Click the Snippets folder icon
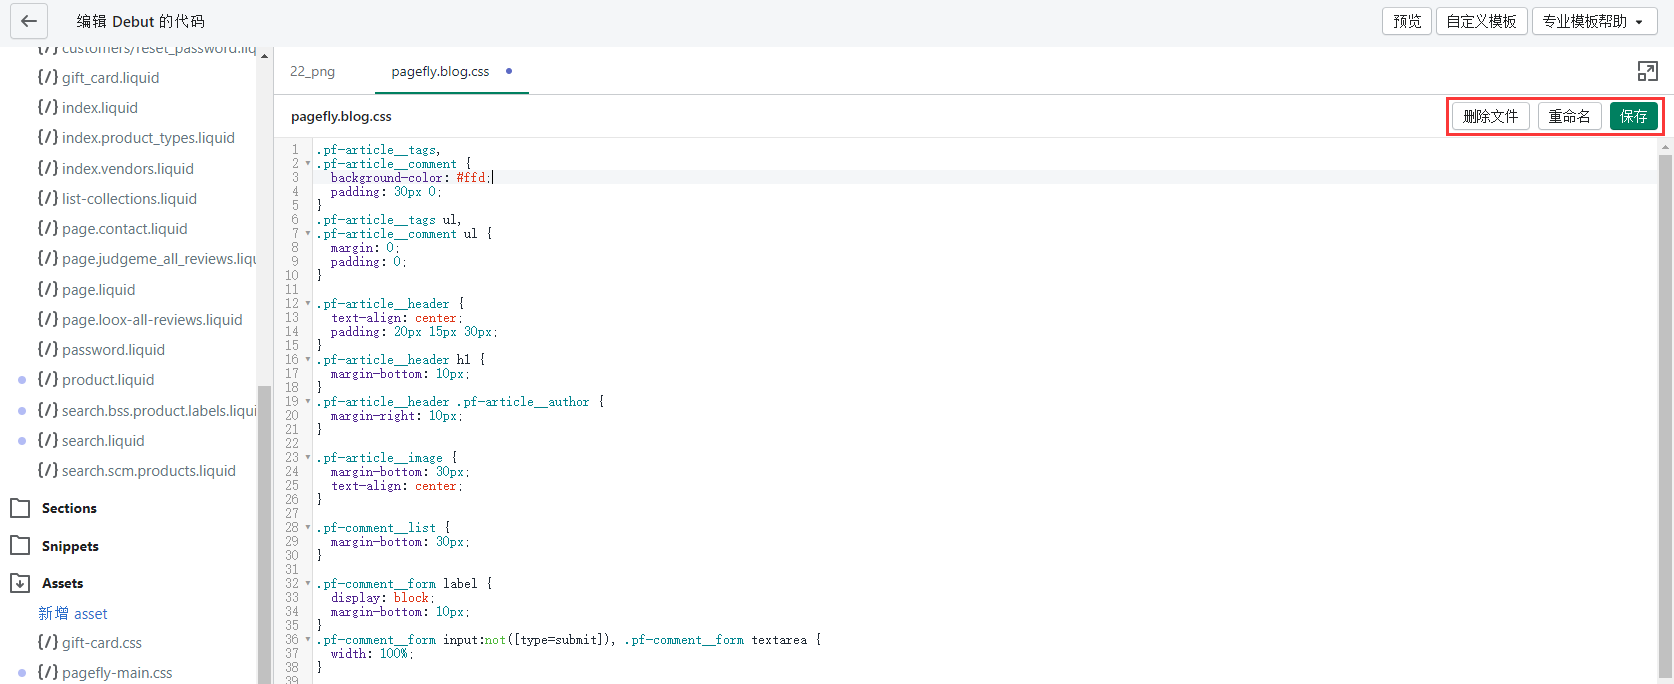Screen dimensions: 1674x684 click(20, 546)
